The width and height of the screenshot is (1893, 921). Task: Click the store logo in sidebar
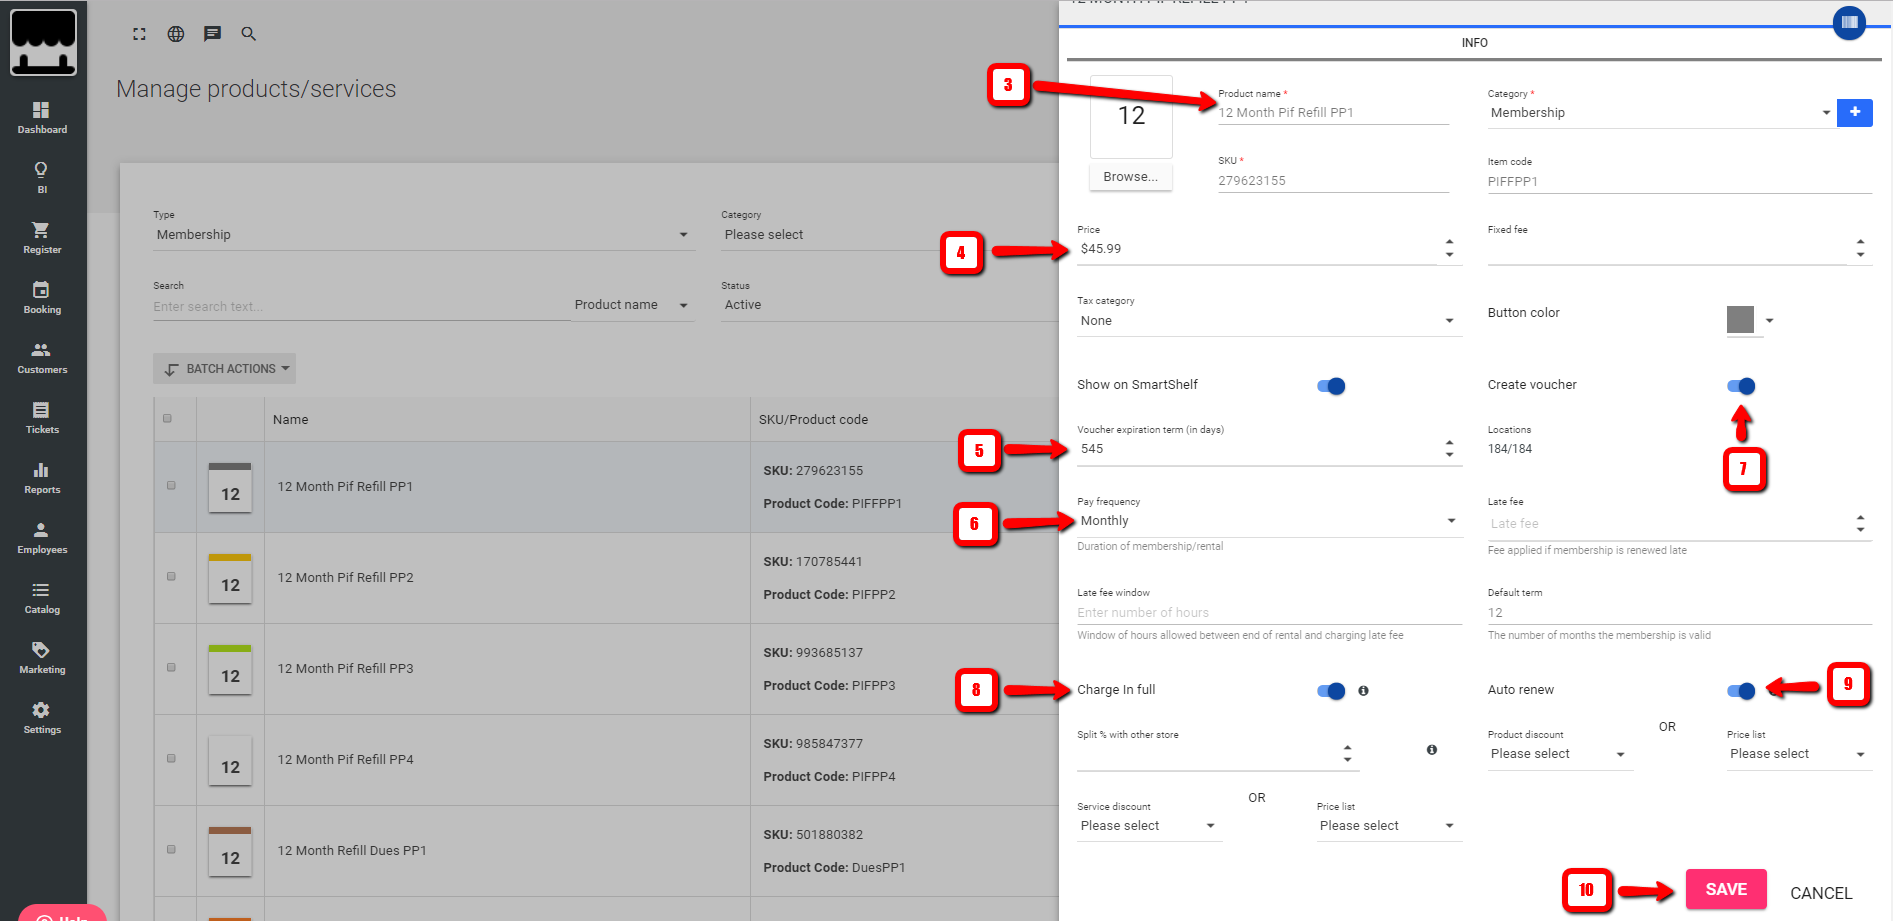tap(43, 42)
